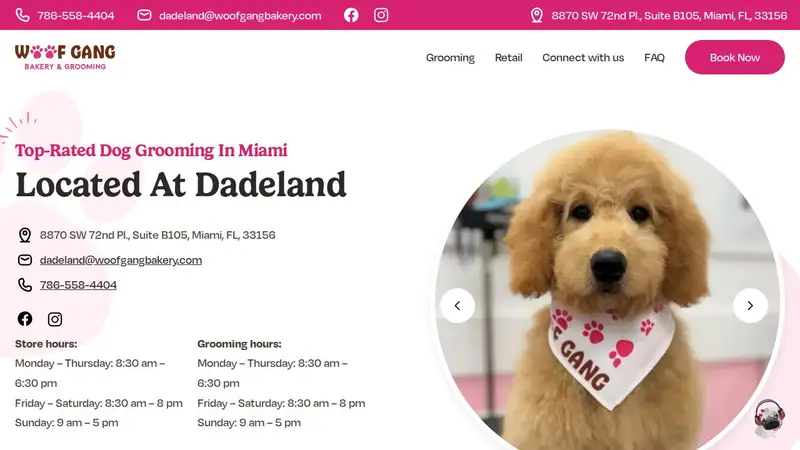Click Friday – Saturday hours under Grooming hours
Image resolution: width=800 pixels, height=450 pixels.
click(281, 403)
